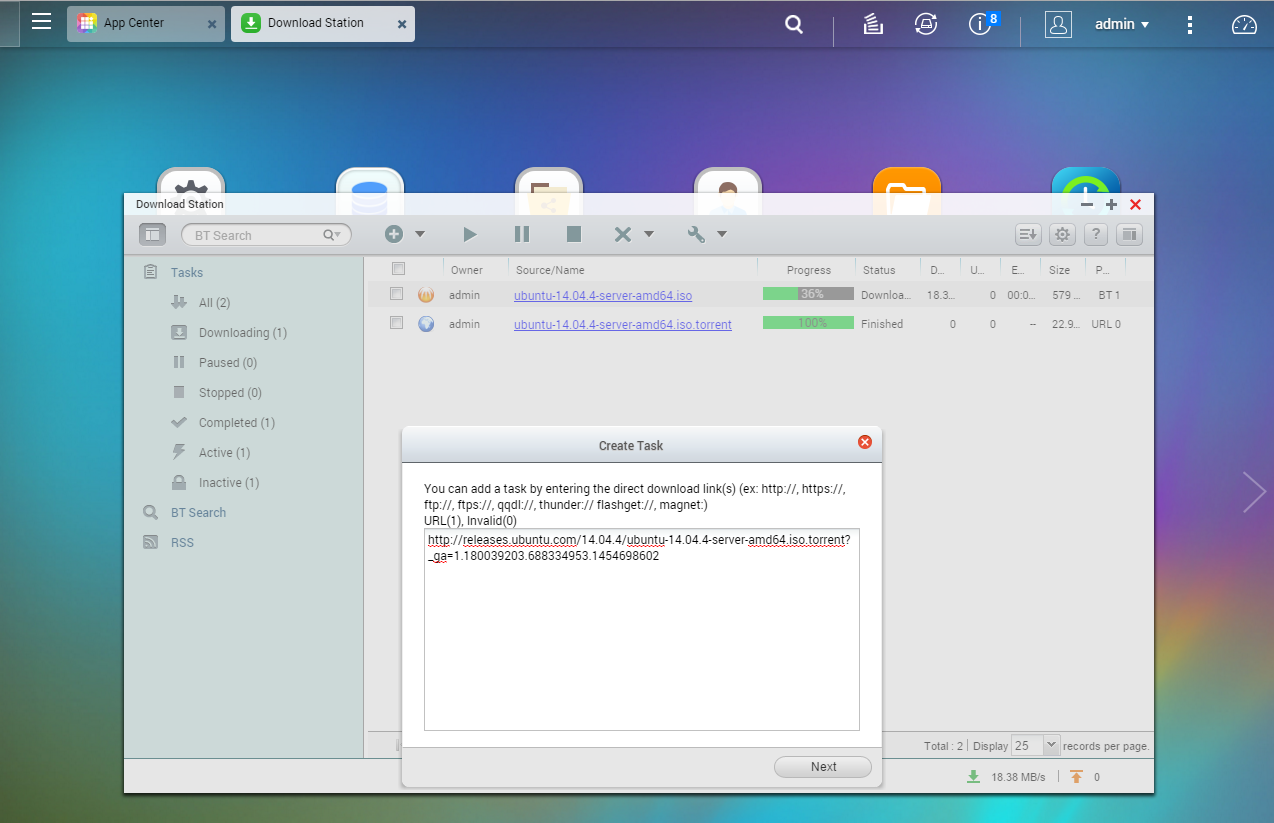Start selected download with play button
This screenshot has height=823, width=1274.
[x=470, y=234]
